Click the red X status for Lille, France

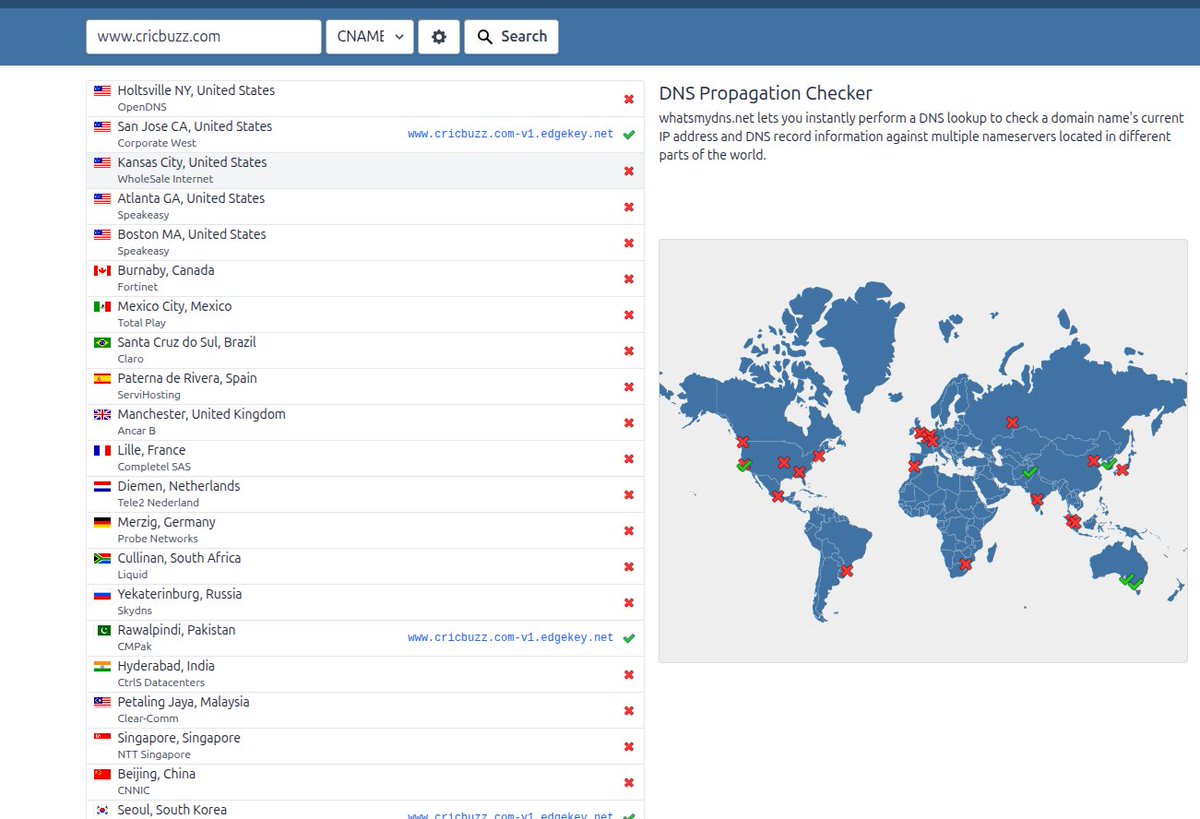(629, 459)
